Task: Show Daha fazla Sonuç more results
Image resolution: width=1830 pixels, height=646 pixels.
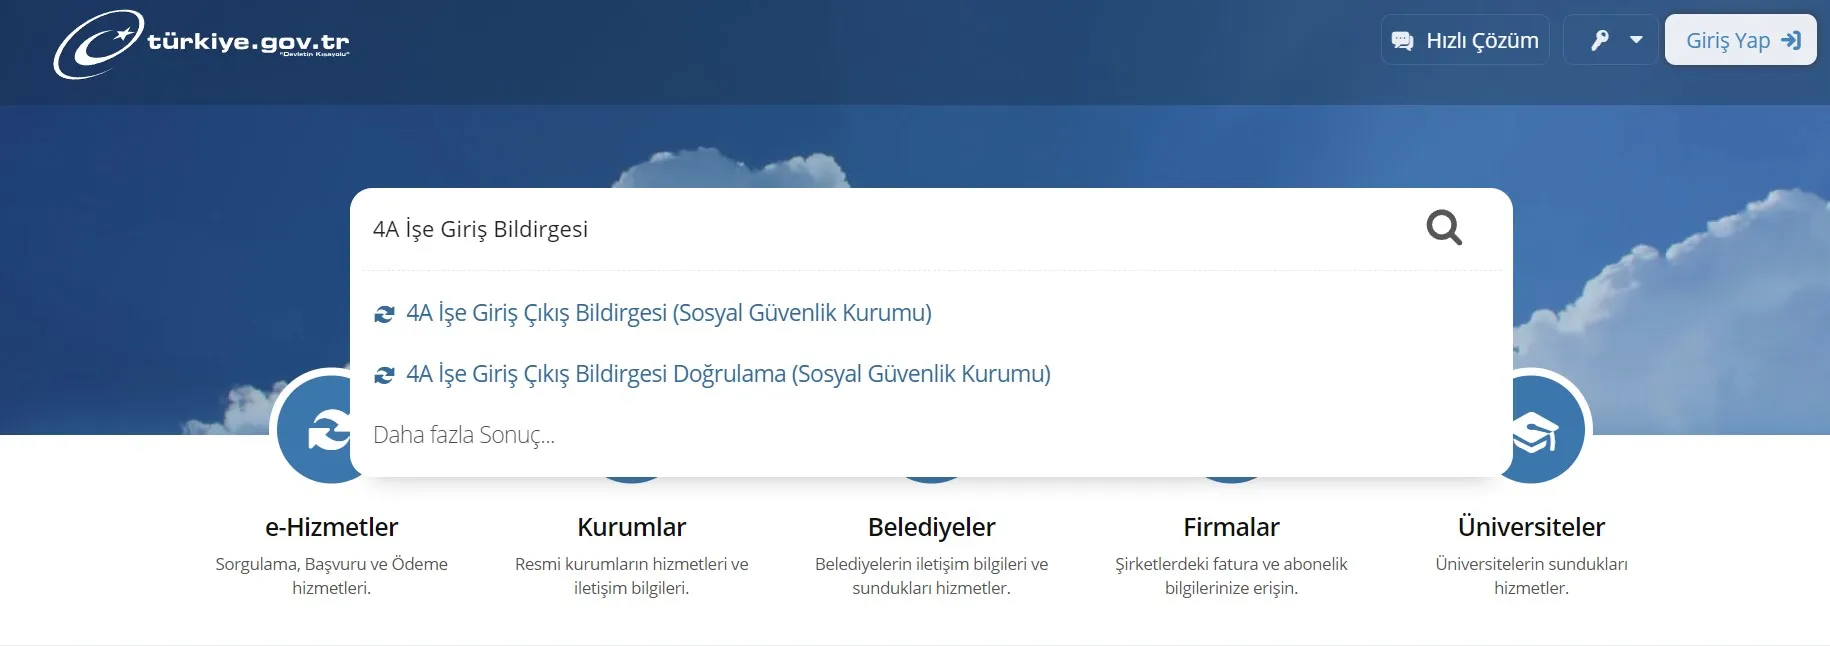Action: pos(464,435)
